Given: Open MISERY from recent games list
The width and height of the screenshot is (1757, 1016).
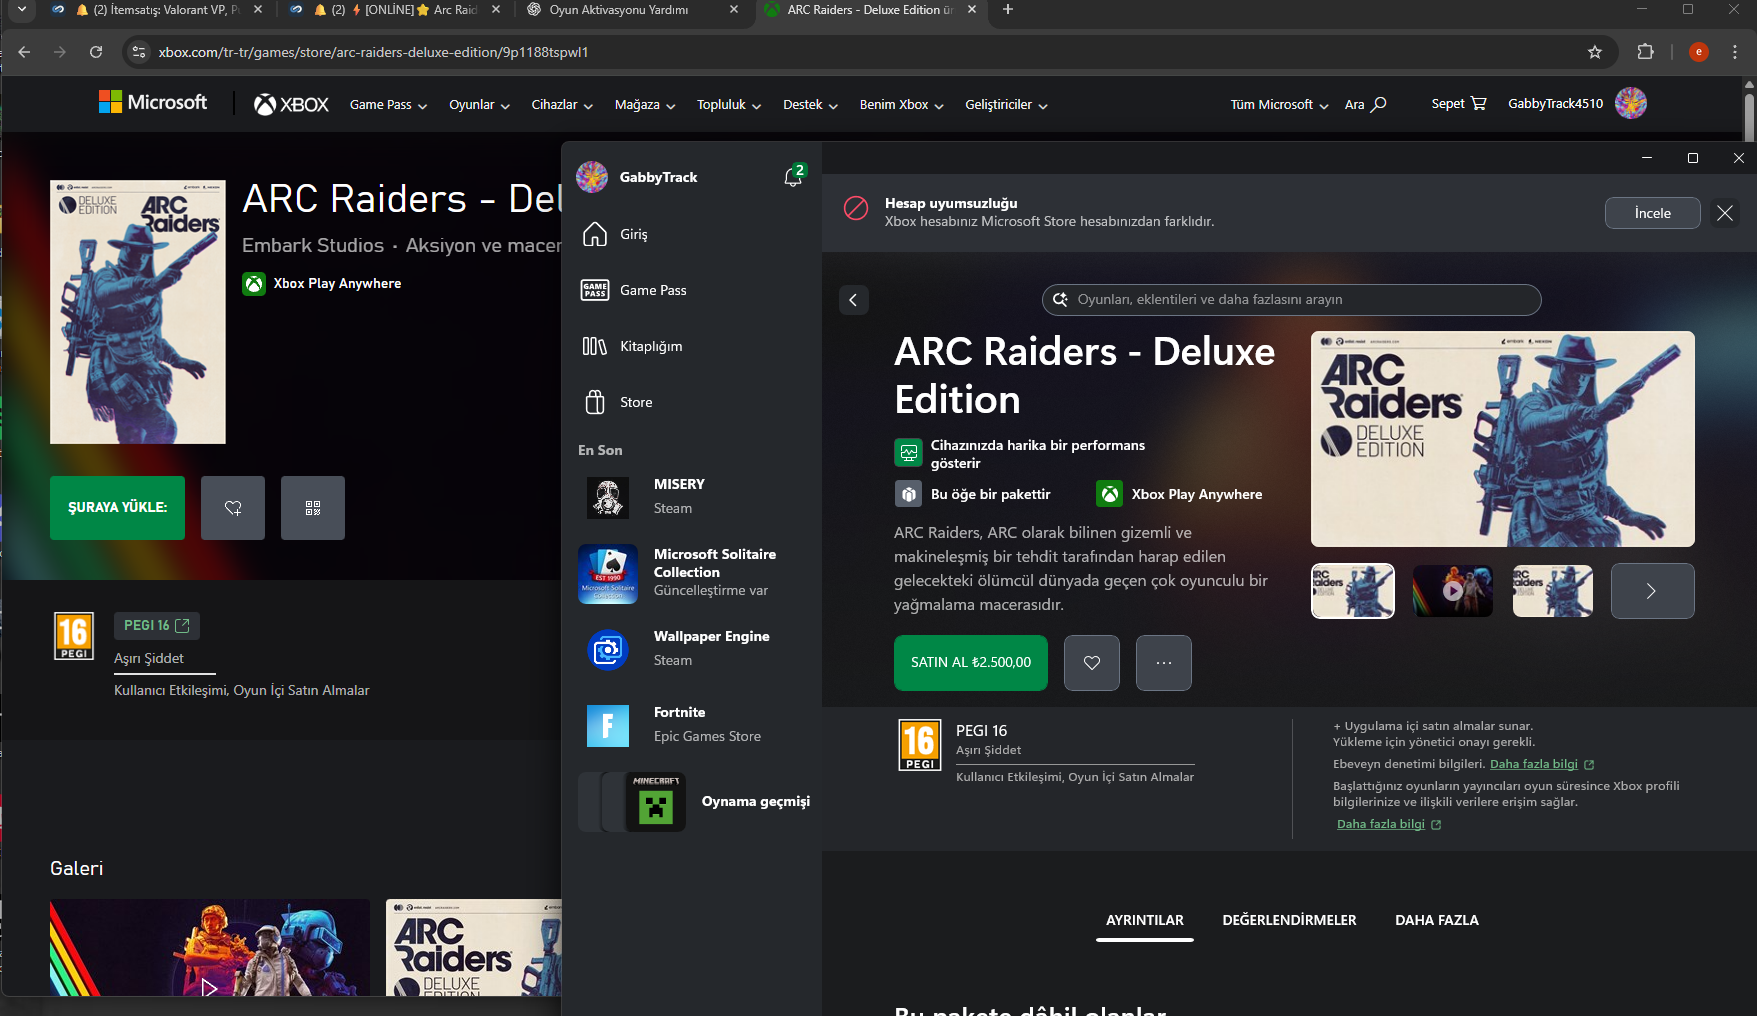Looking at the screenshot, I should pyautogui.click(x=692, y=496).
